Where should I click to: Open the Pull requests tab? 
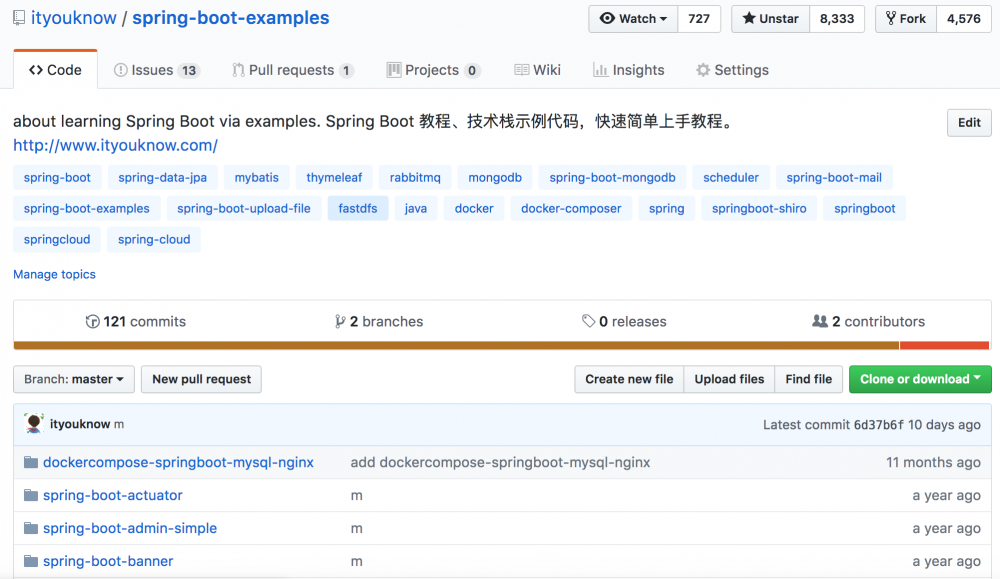click(x=292, y=70)
